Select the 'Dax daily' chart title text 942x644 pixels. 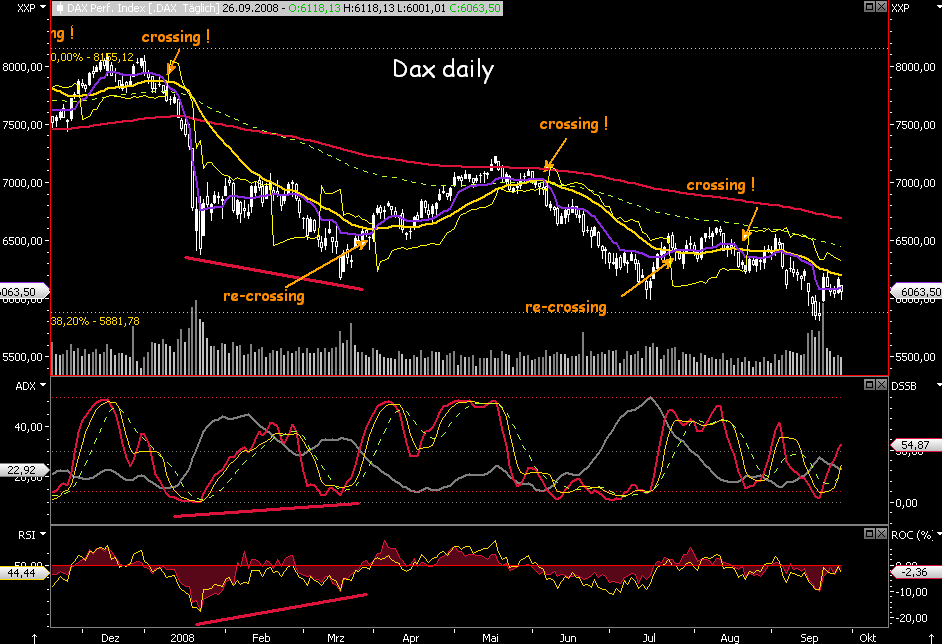point(443,69)
